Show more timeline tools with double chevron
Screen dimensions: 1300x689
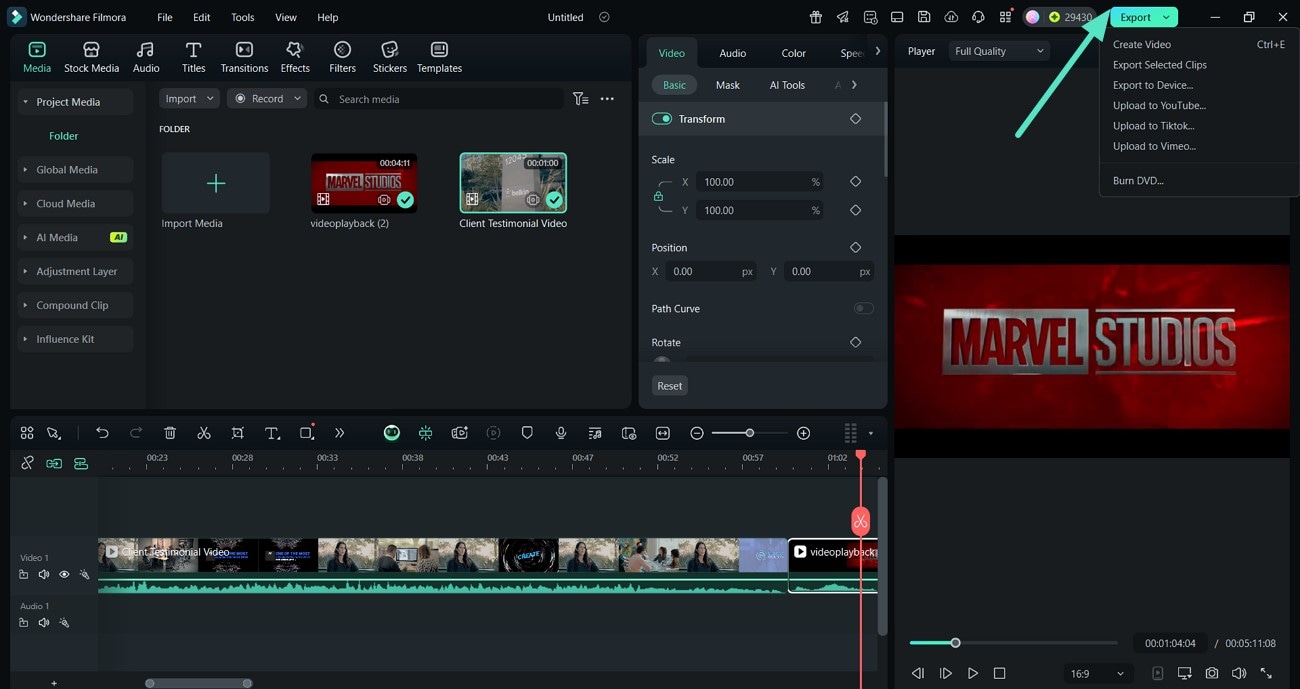point(339,433)
